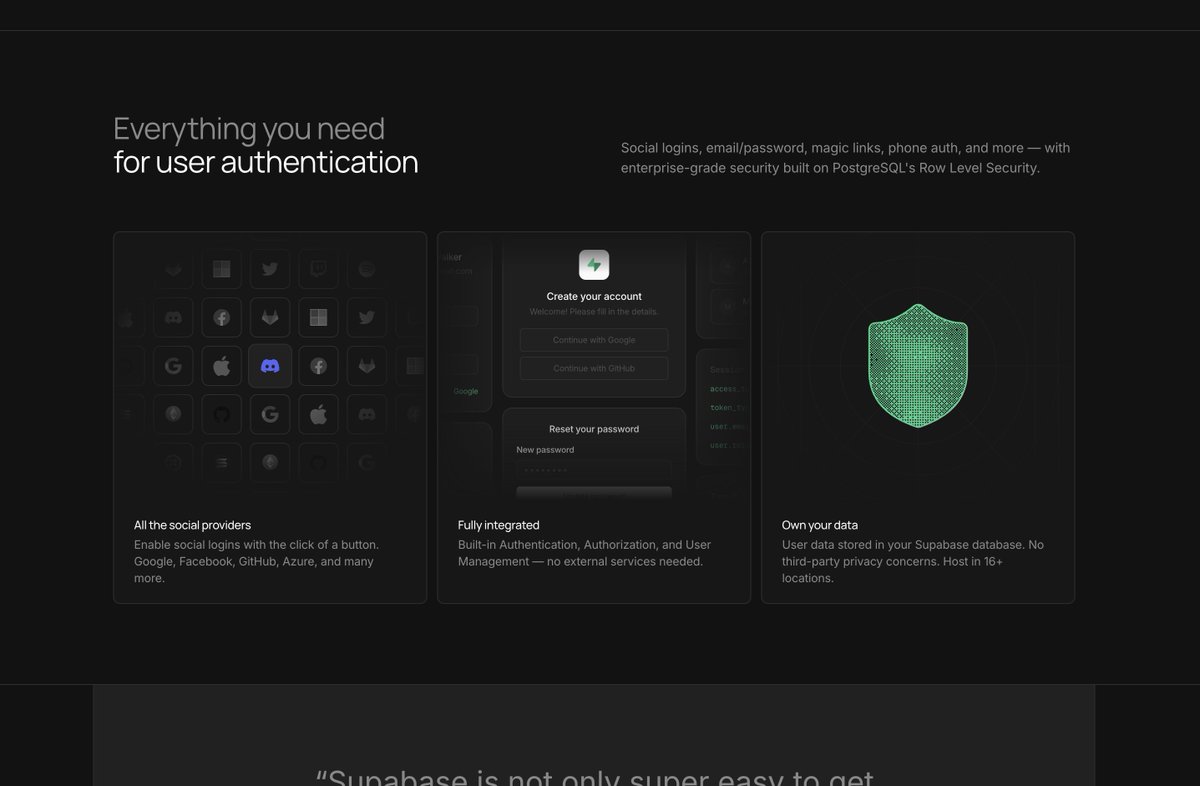This screenshot has width=1200, height=786.
Task: Click the 'Create your account' title
Action: pos(594,296)
